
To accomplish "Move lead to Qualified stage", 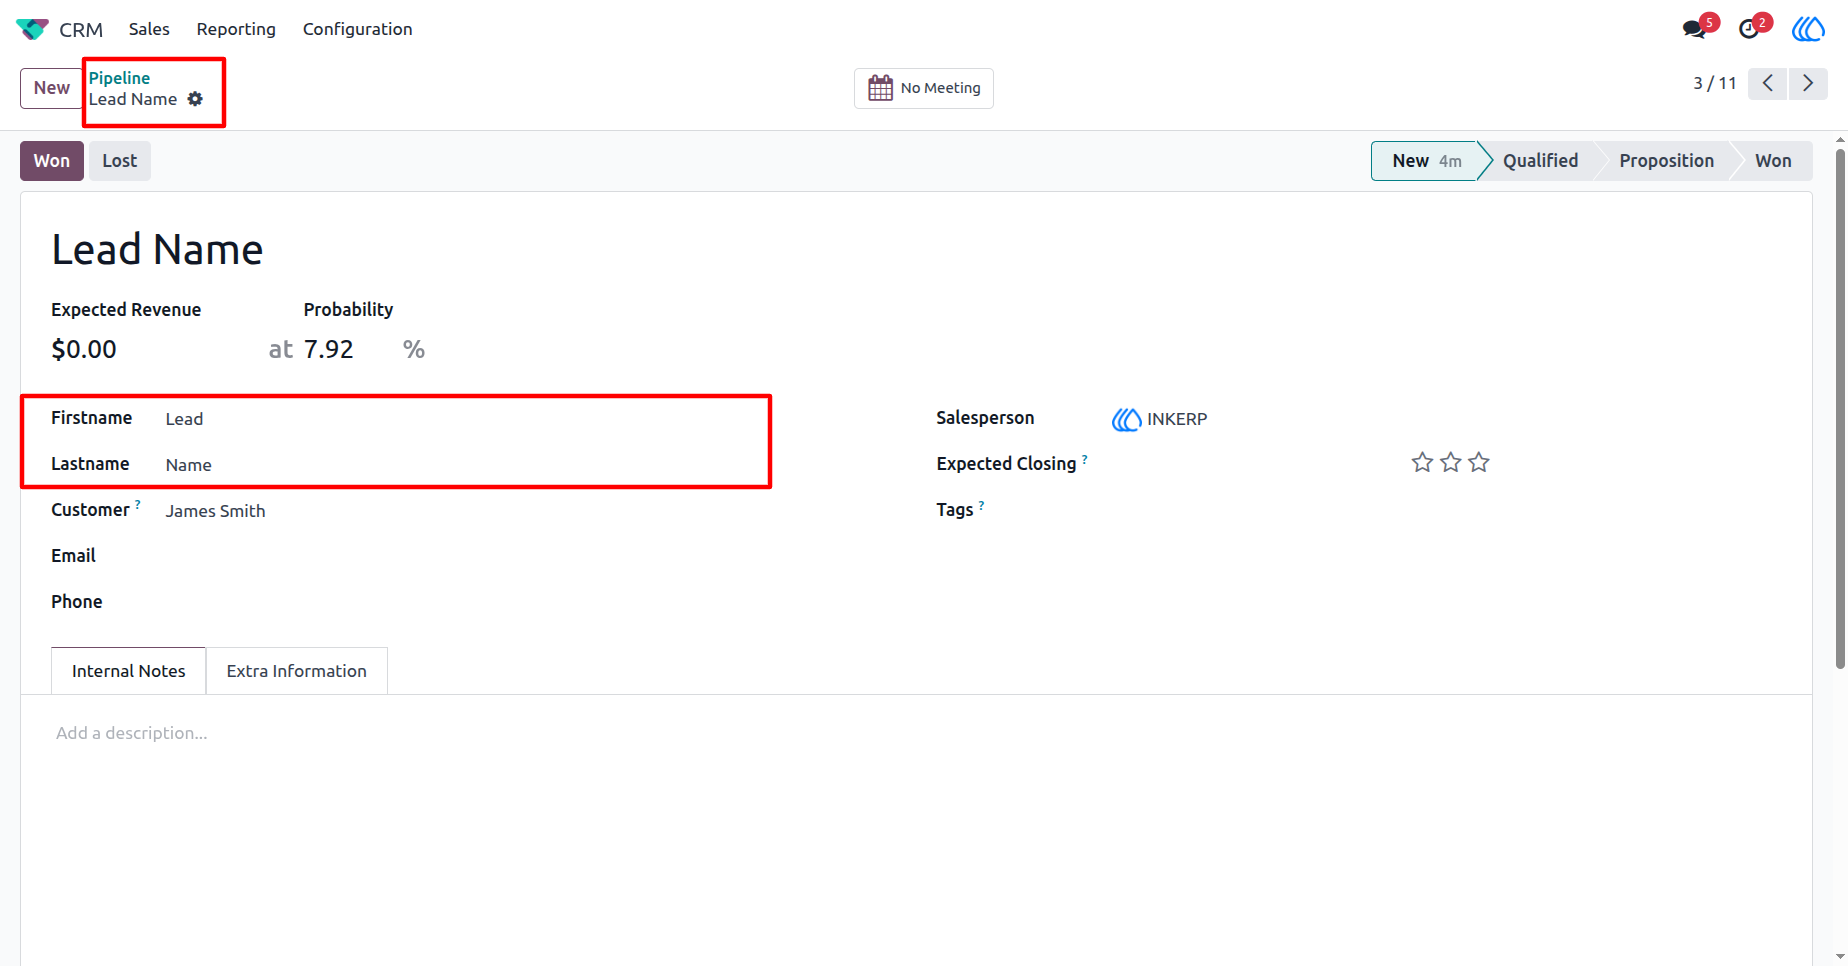I will [x=1540, y=161].
